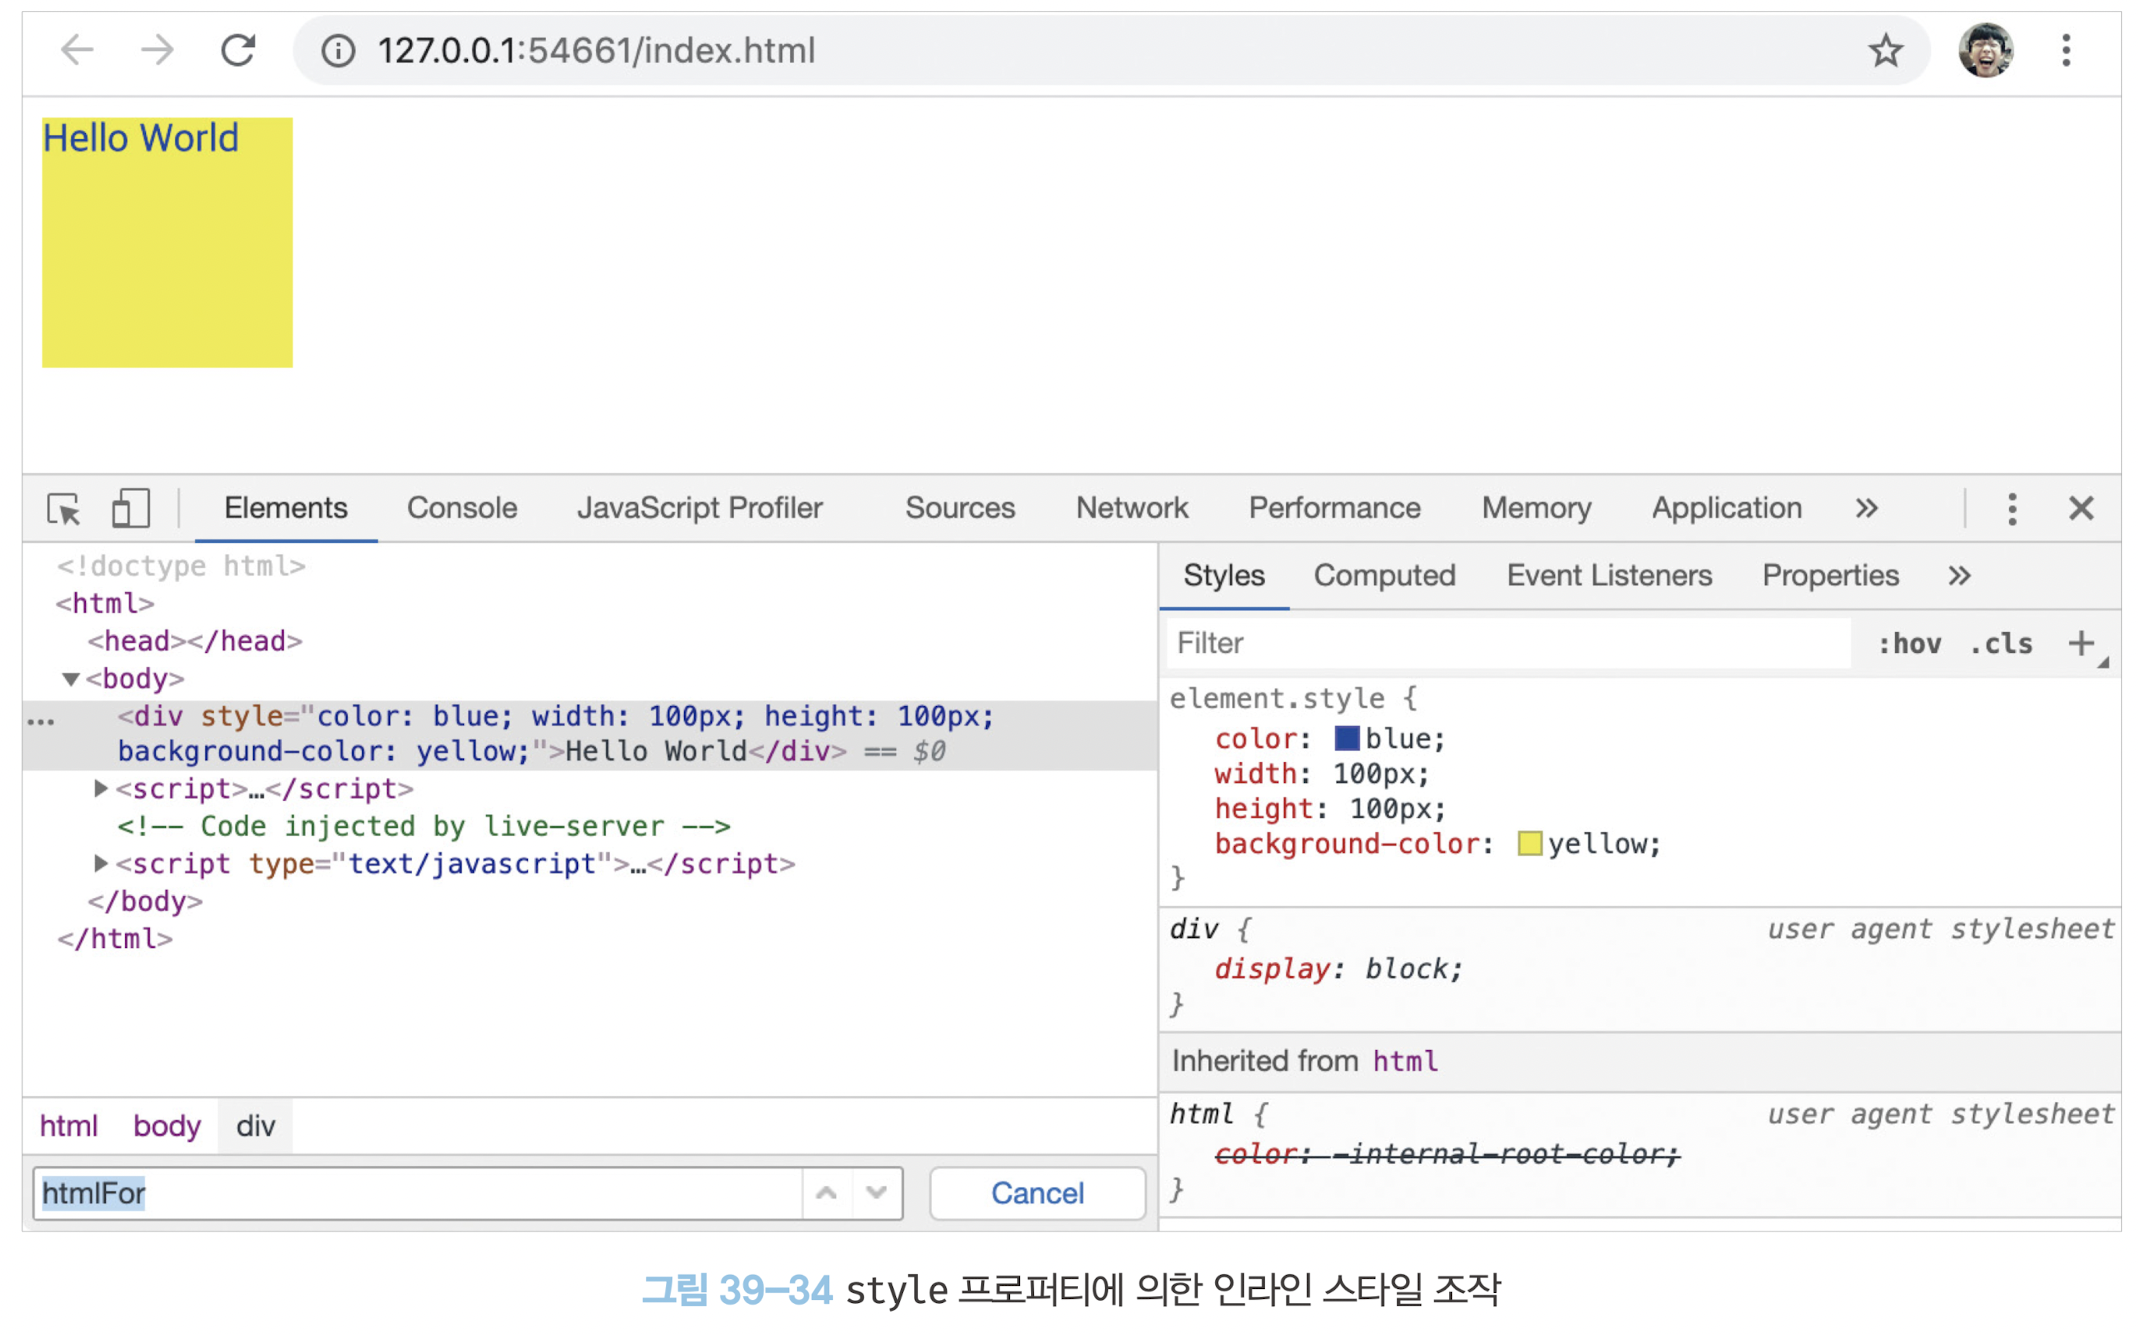The image size is (2138, 1334).
Task: Open the yellow background-color swatch
Action: [1529, 844]
